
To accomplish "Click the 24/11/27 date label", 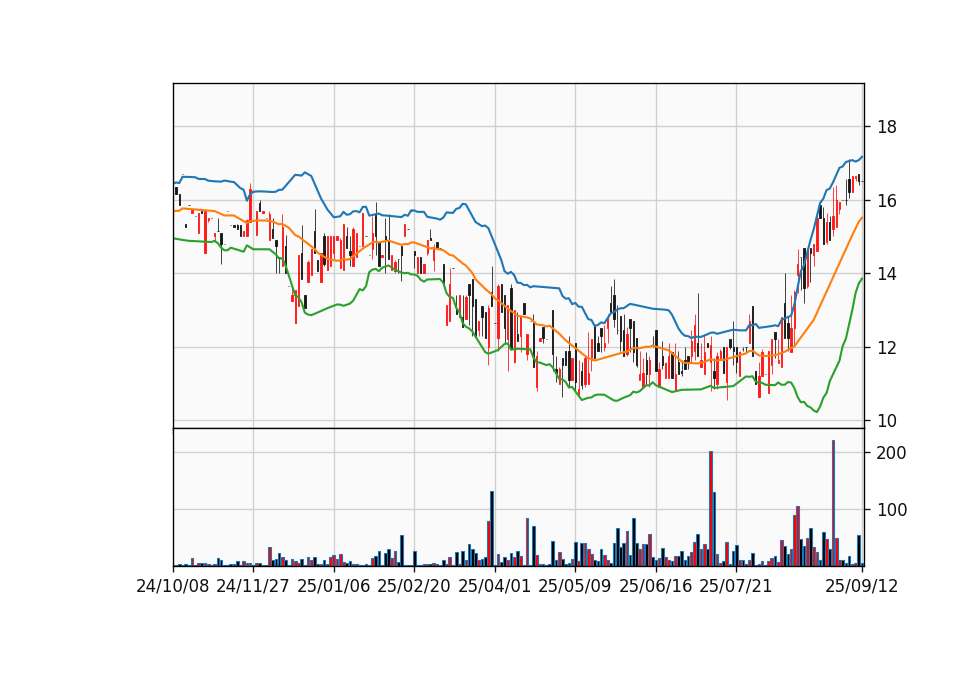I will (253, 586).
